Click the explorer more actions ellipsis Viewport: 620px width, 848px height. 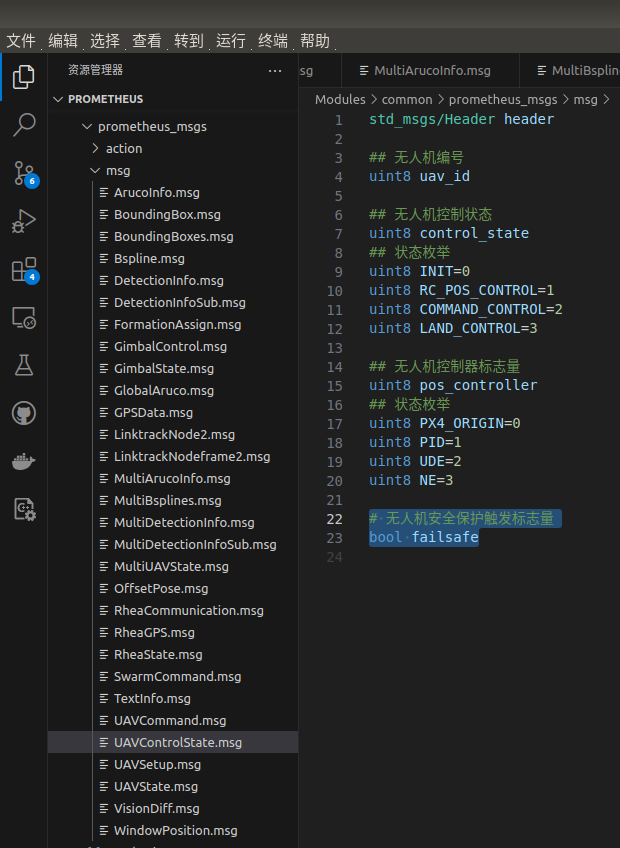click(x=275, y=71)
